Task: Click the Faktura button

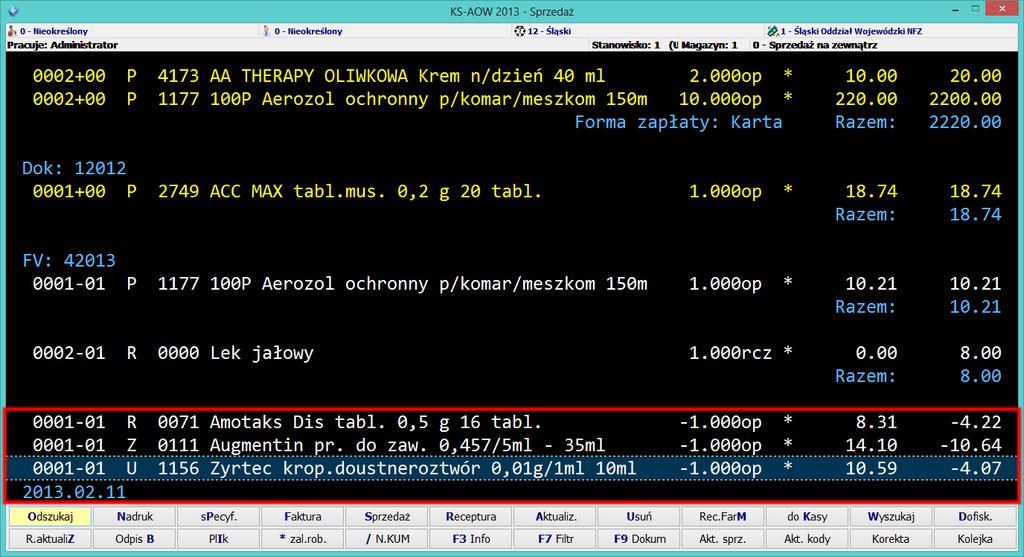Action: 303,517
